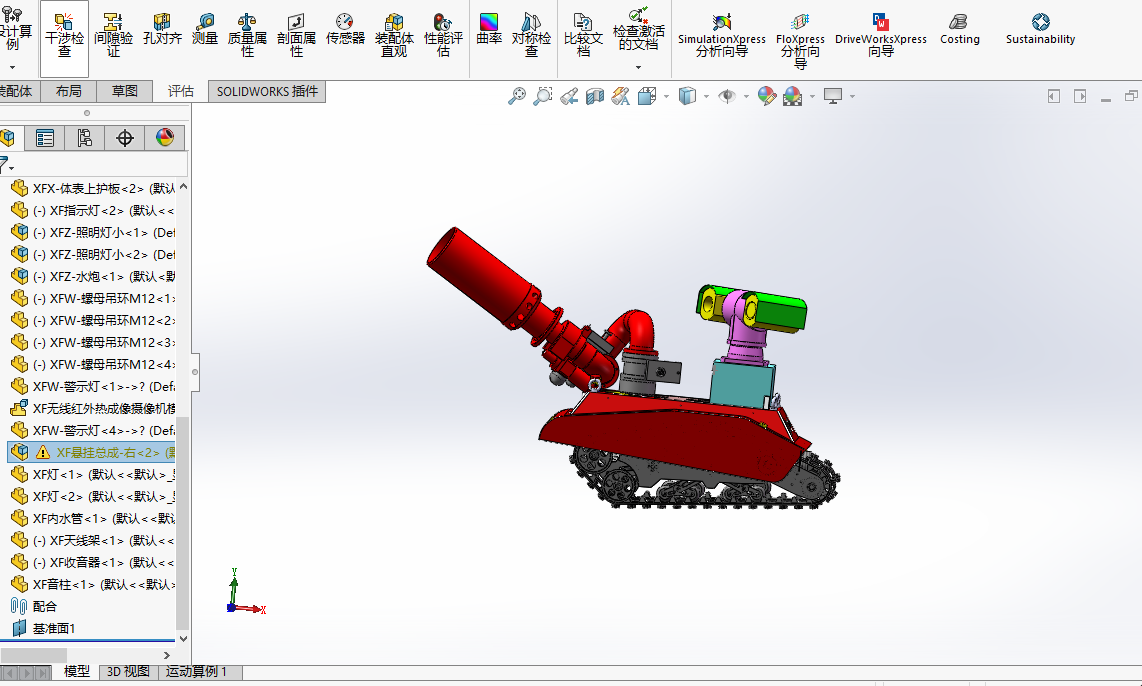Screen dimensions: 1142x686
Task: Switch to 运动算例 1 bottom tab
Action: pyautogui.click(x=197, y=671)
